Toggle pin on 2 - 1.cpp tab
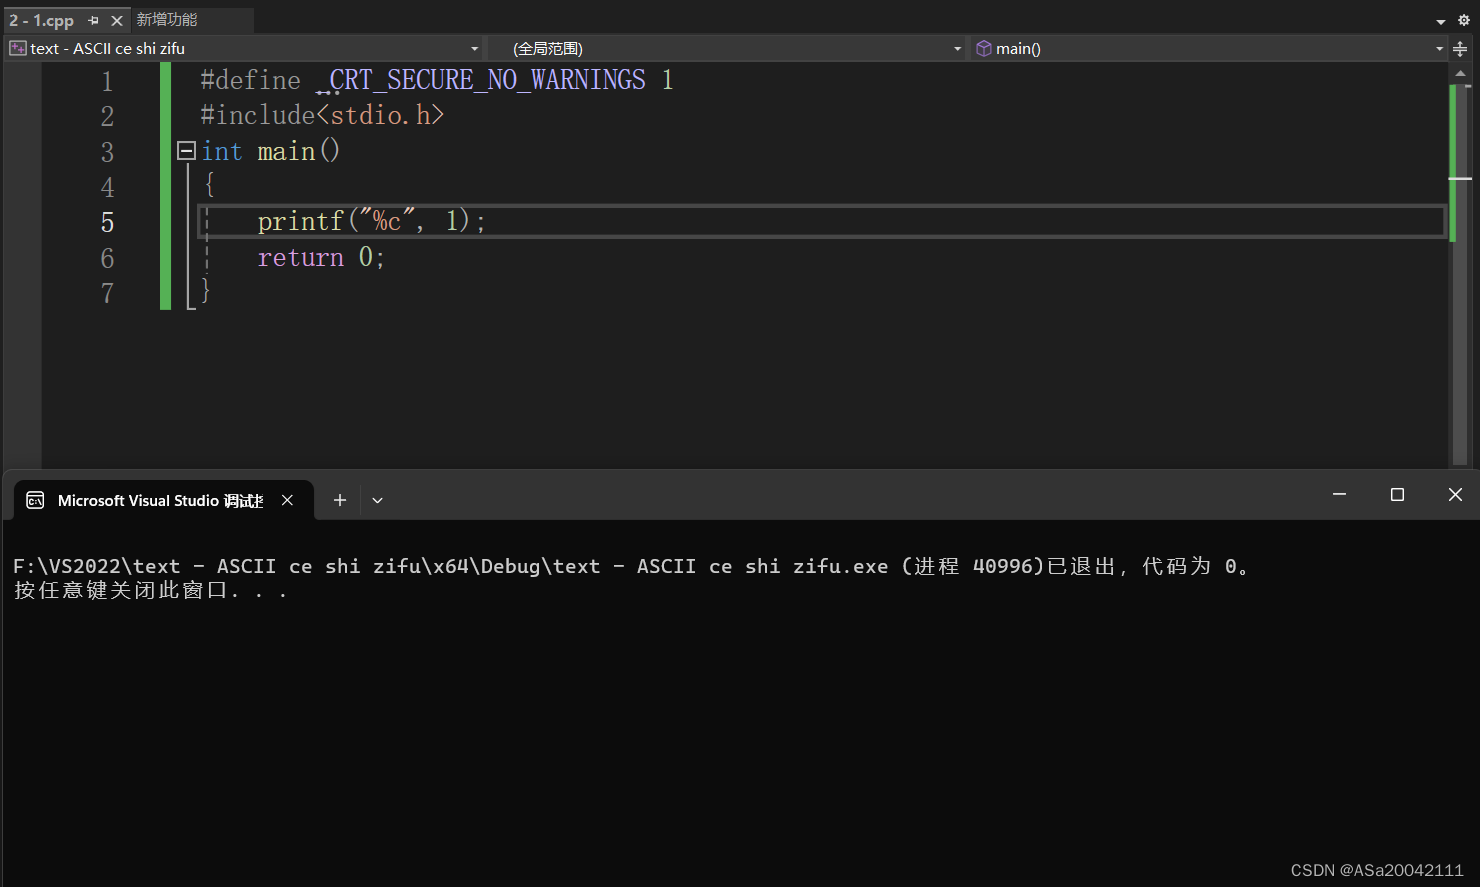 [x=93, y=20]
